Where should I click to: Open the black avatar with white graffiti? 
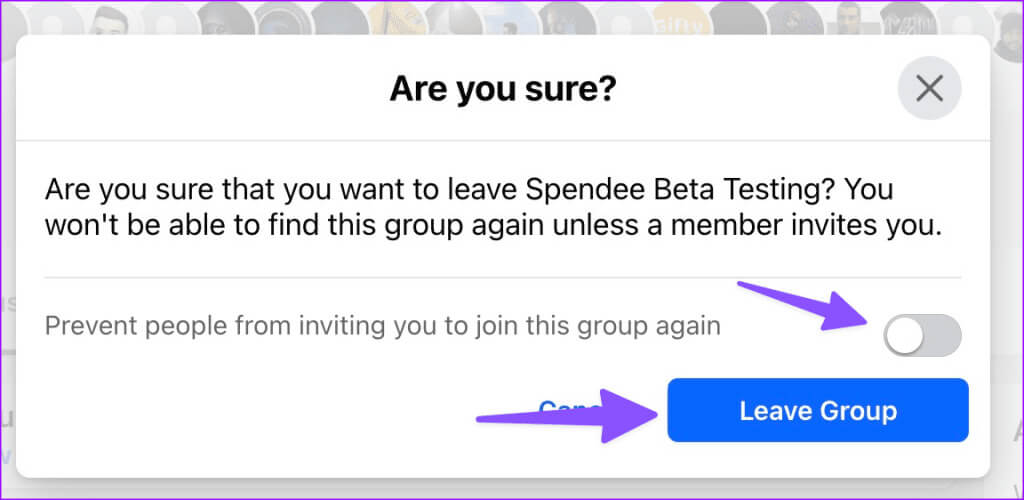[908, 18]
